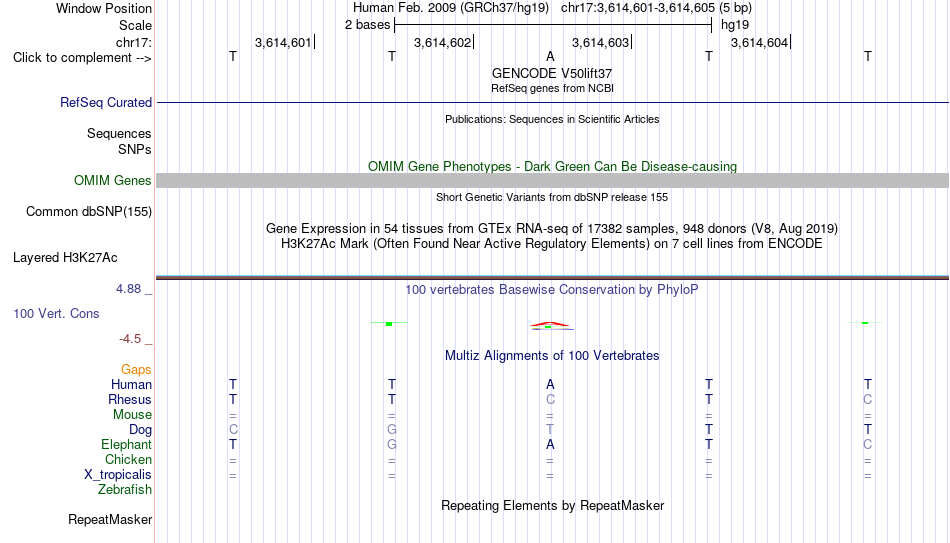Click the Rhesus C base under Human A

[550, 399]
